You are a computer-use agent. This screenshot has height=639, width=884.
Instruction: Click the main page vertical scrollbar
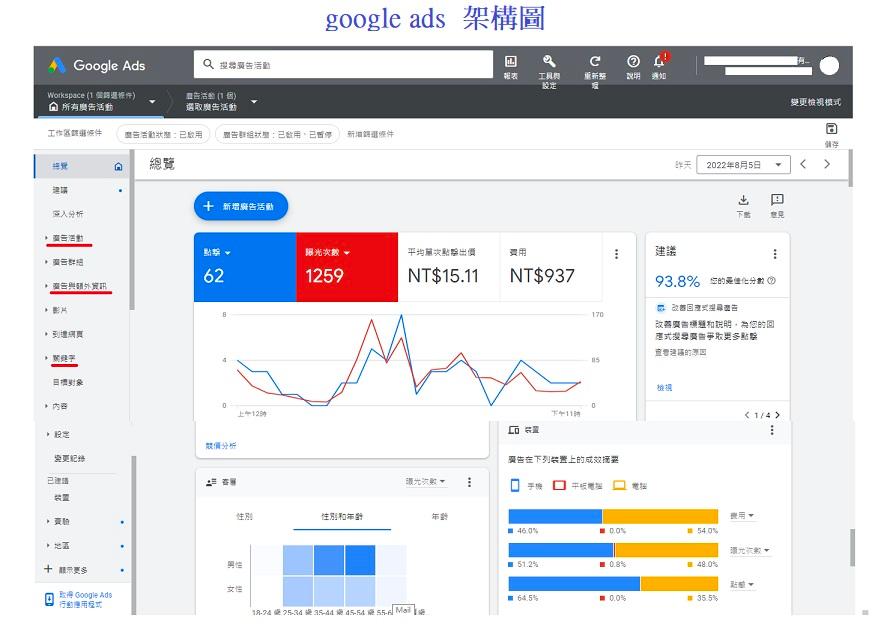(850, 168)
